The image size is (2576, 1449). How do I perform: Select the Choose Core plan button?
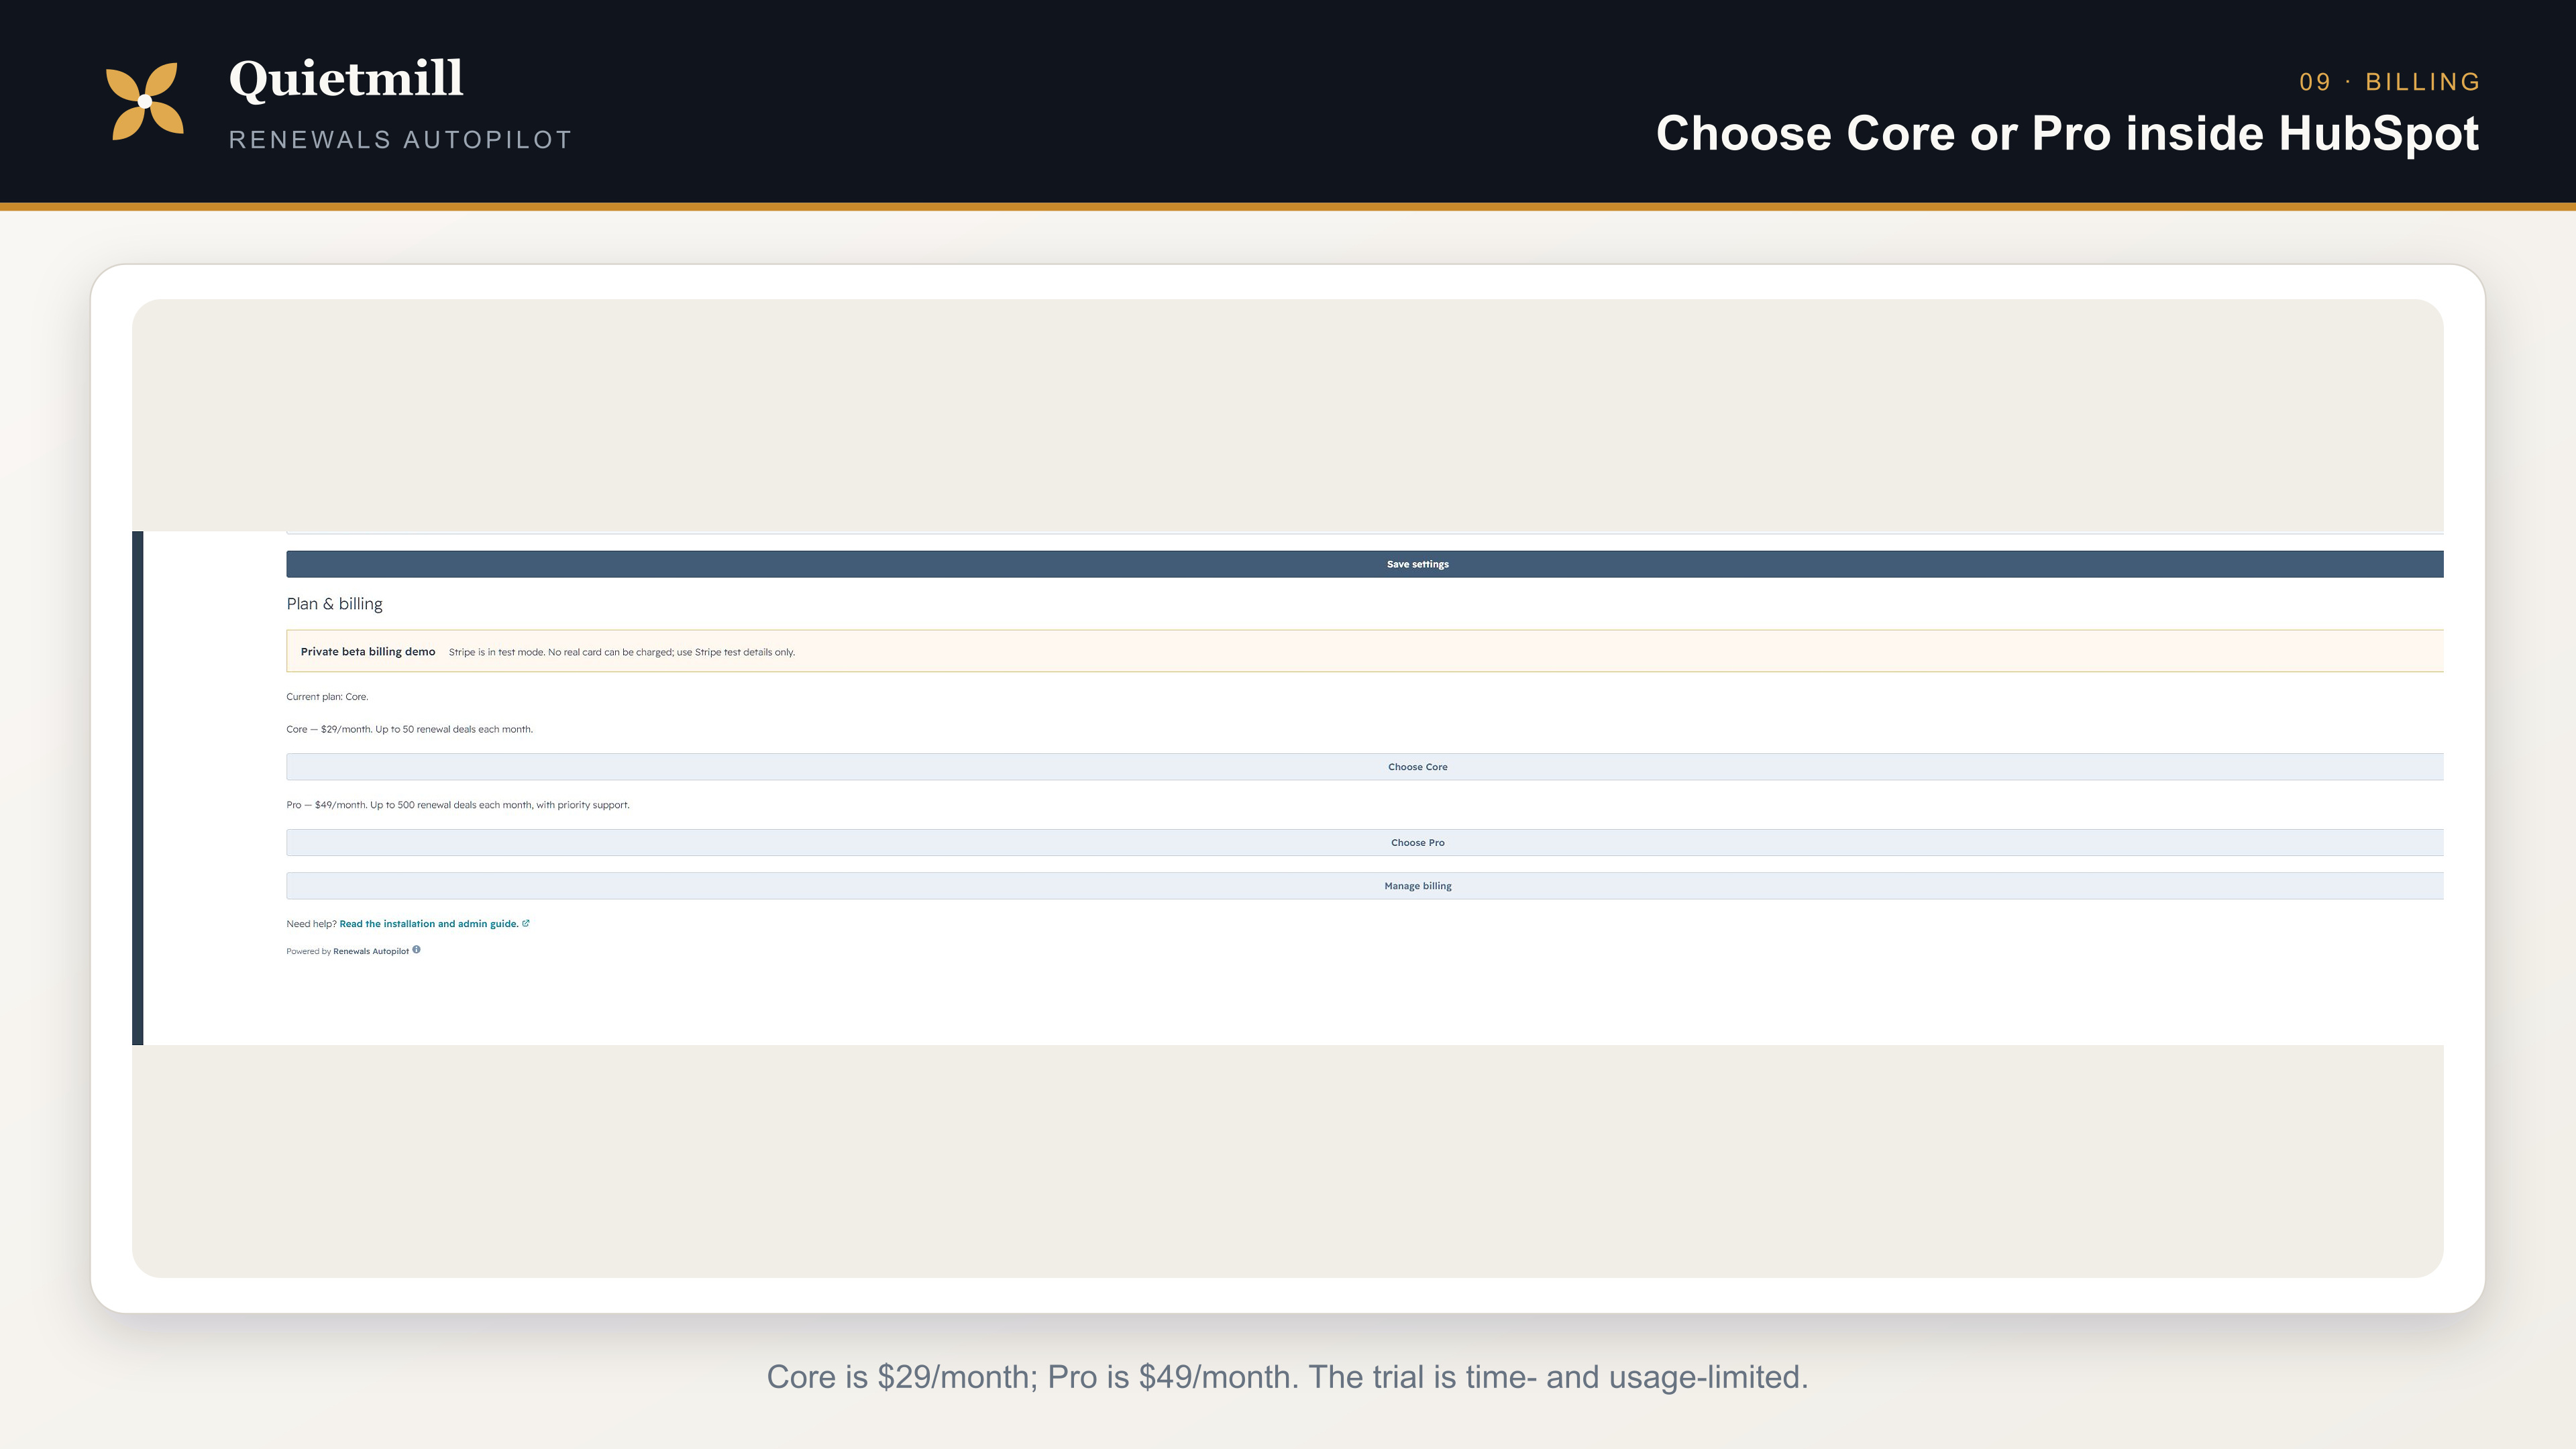(1364, 767)
